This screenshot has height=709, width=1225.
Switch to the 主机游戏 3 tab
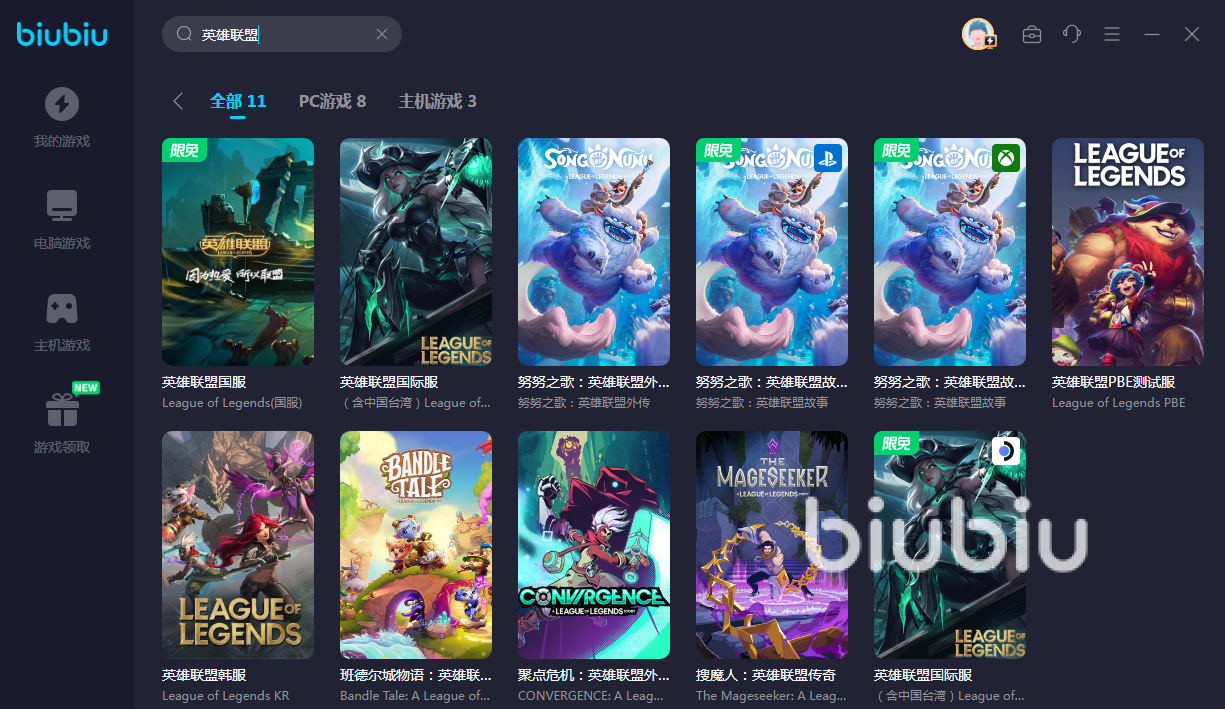click(x=437, y=101)
